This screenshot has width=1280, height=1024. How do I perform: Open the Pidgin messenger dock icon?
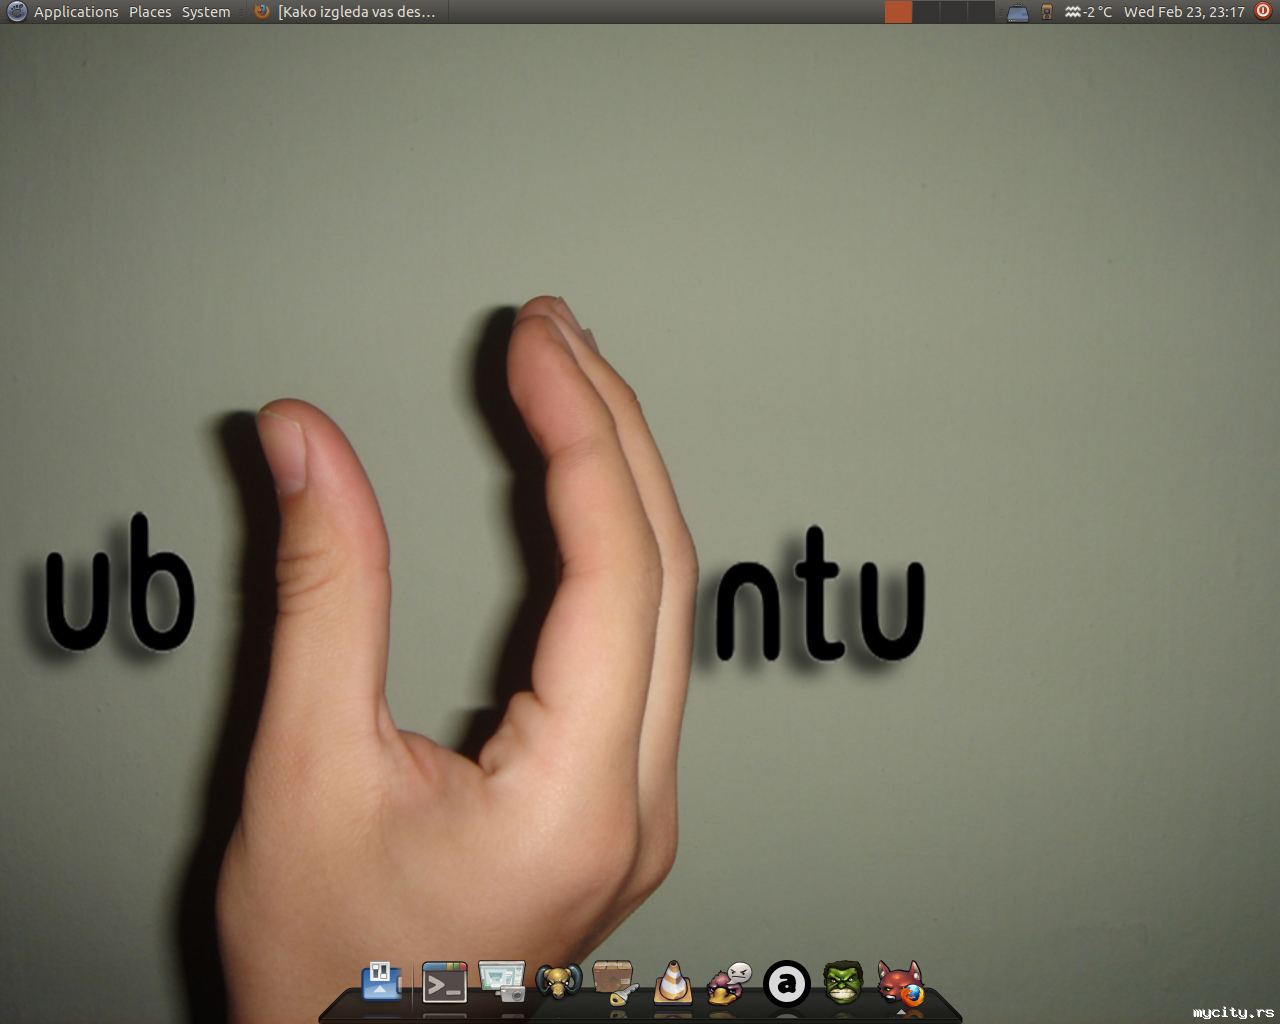[729, 983]
